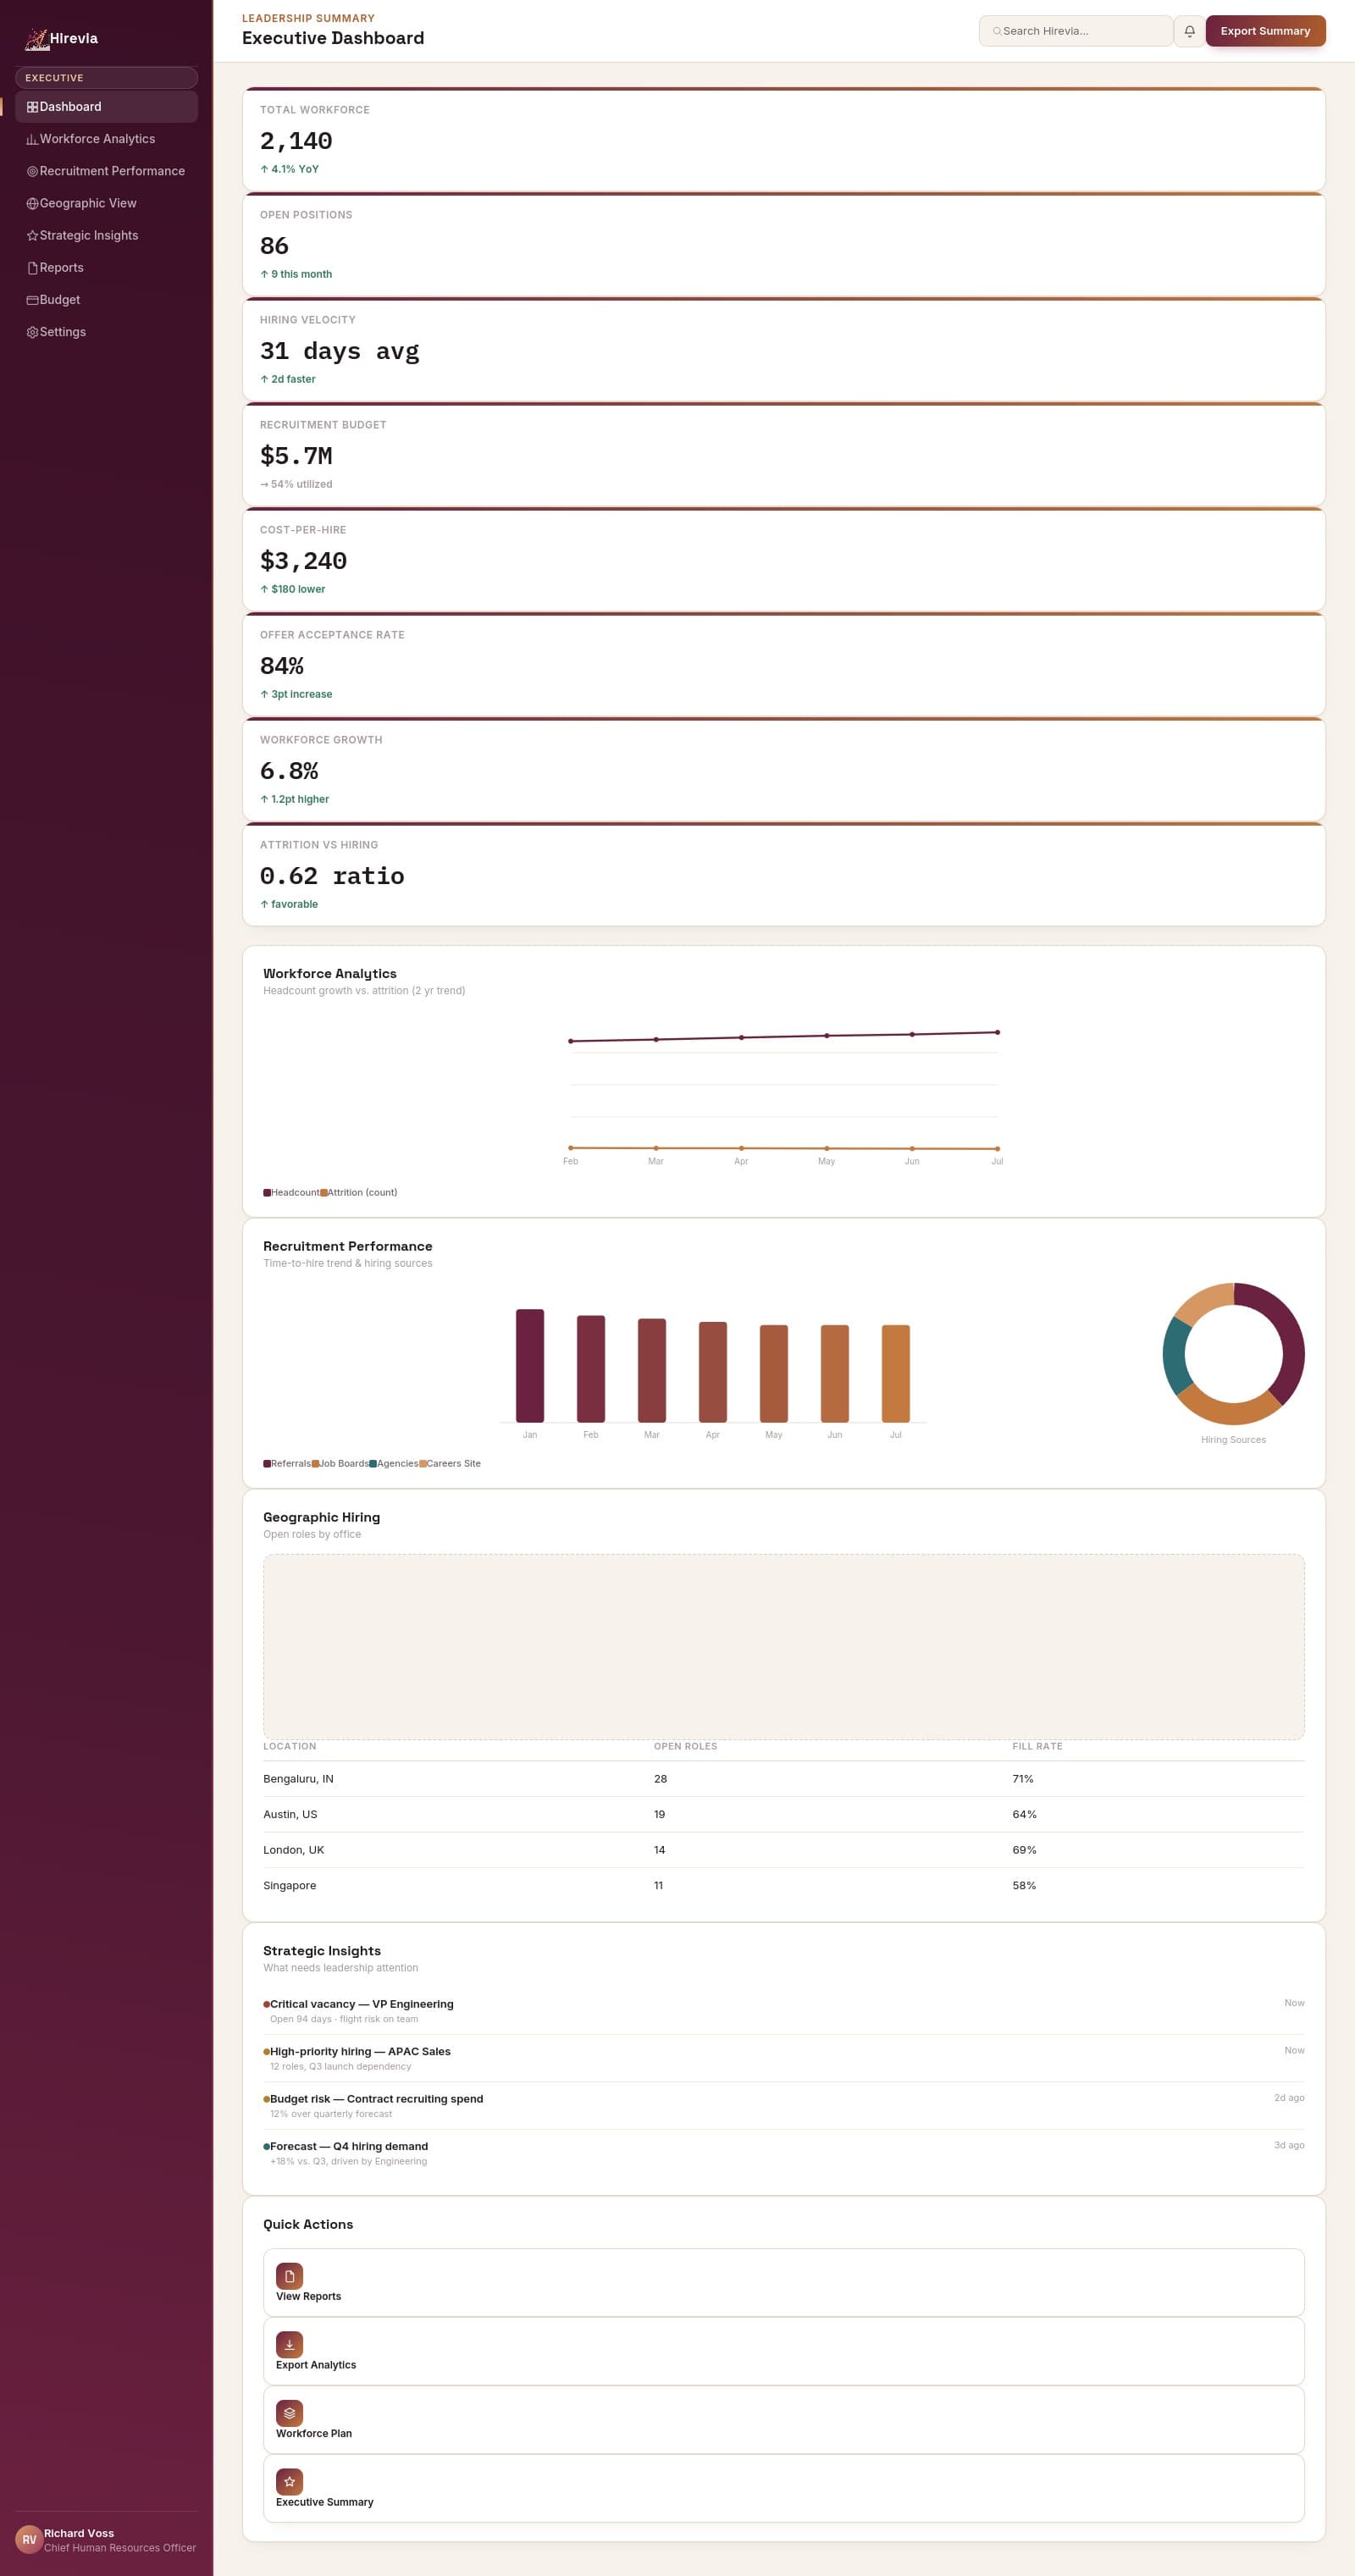Click the Agencies legend swatch

pyautogui.click(x=373, y=1463)
